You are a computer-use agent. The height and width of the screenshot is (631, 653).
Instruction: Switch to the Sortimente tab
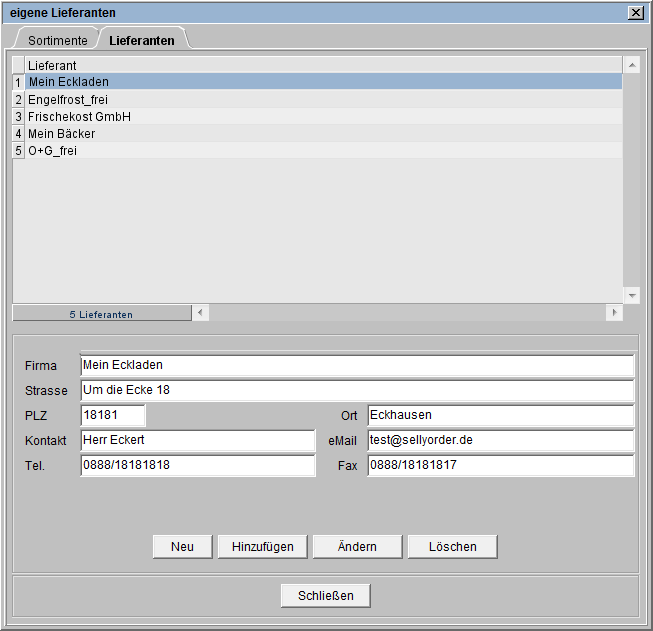click(56, 40)
